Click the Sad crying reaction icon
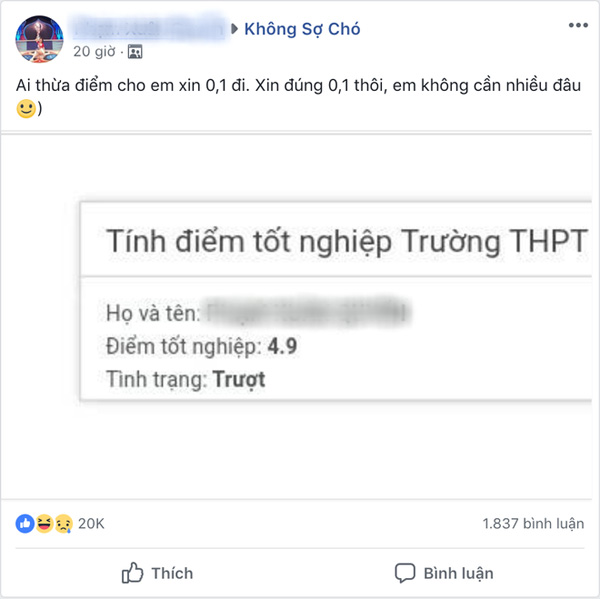This screenshot has width=600, height=599. tap(63, 523)
